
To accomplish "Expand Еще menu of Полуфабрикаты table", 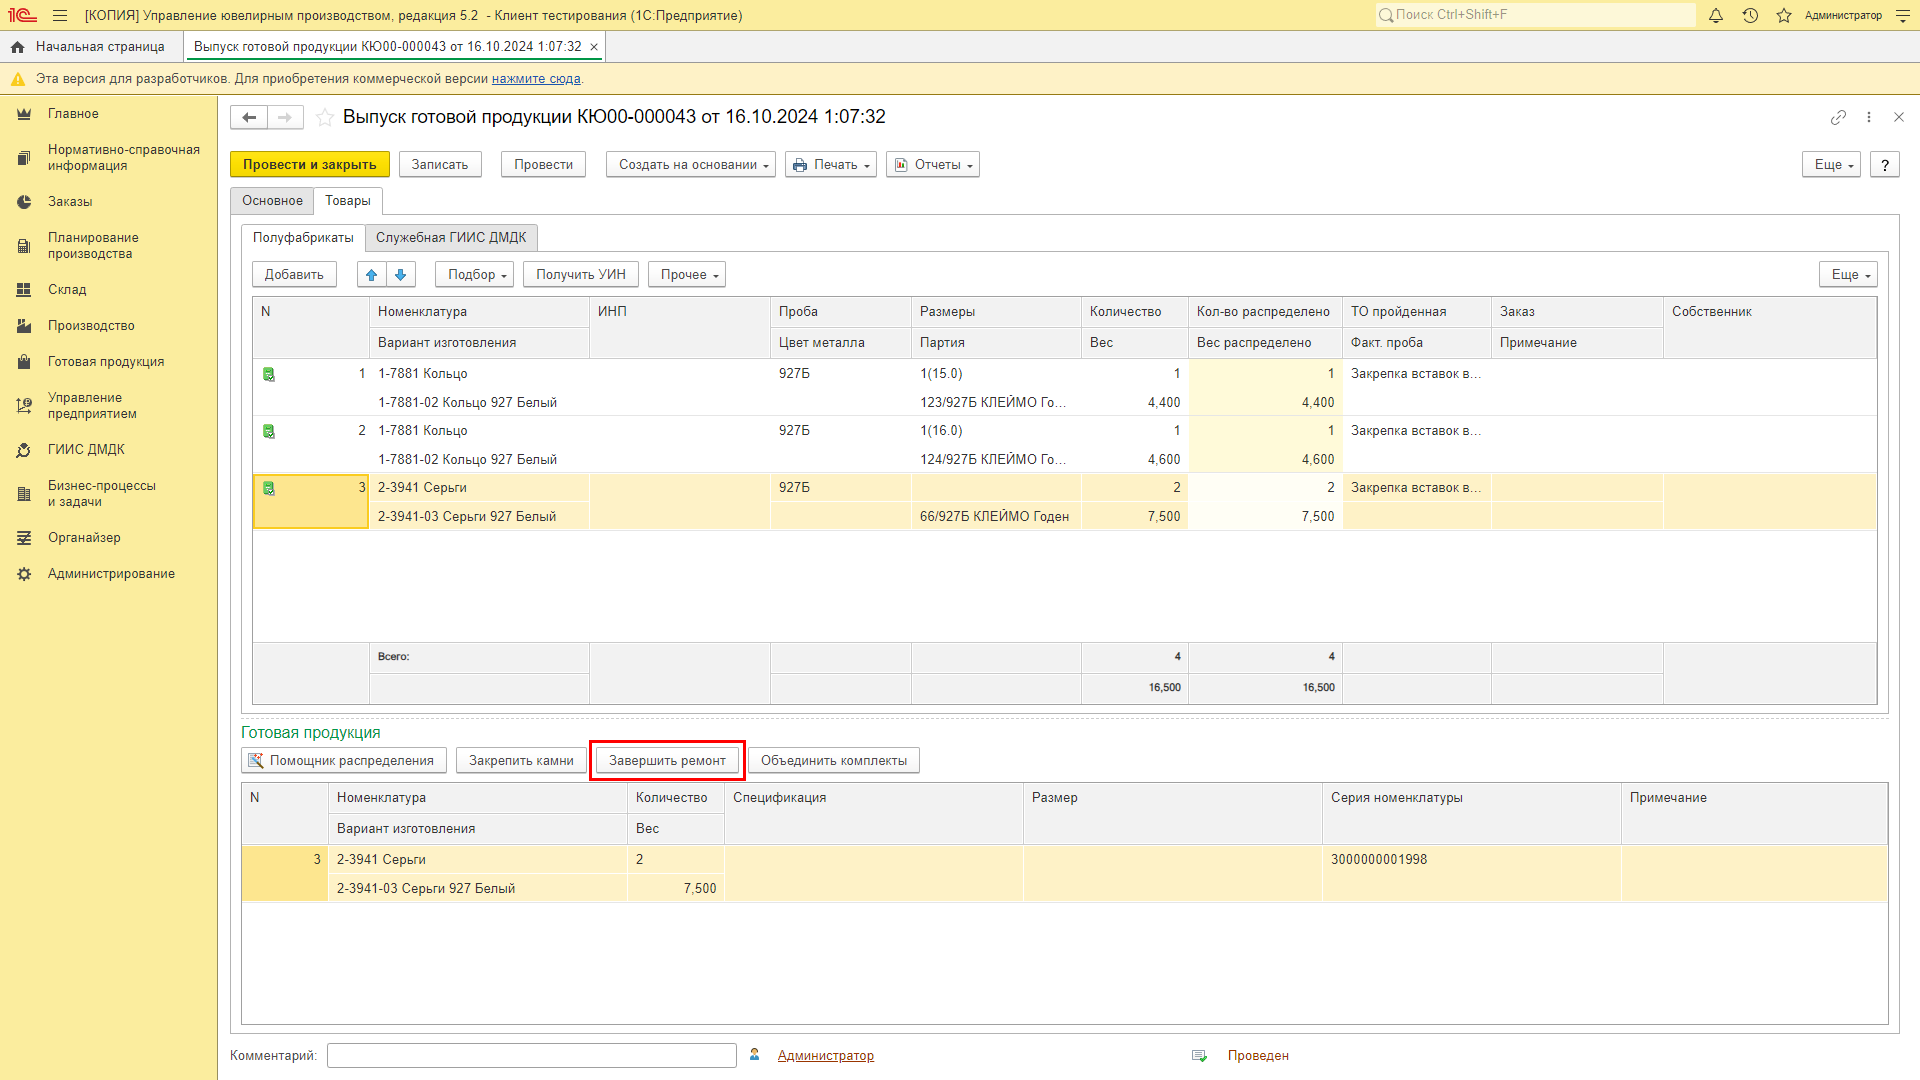I will [1848, 274].
